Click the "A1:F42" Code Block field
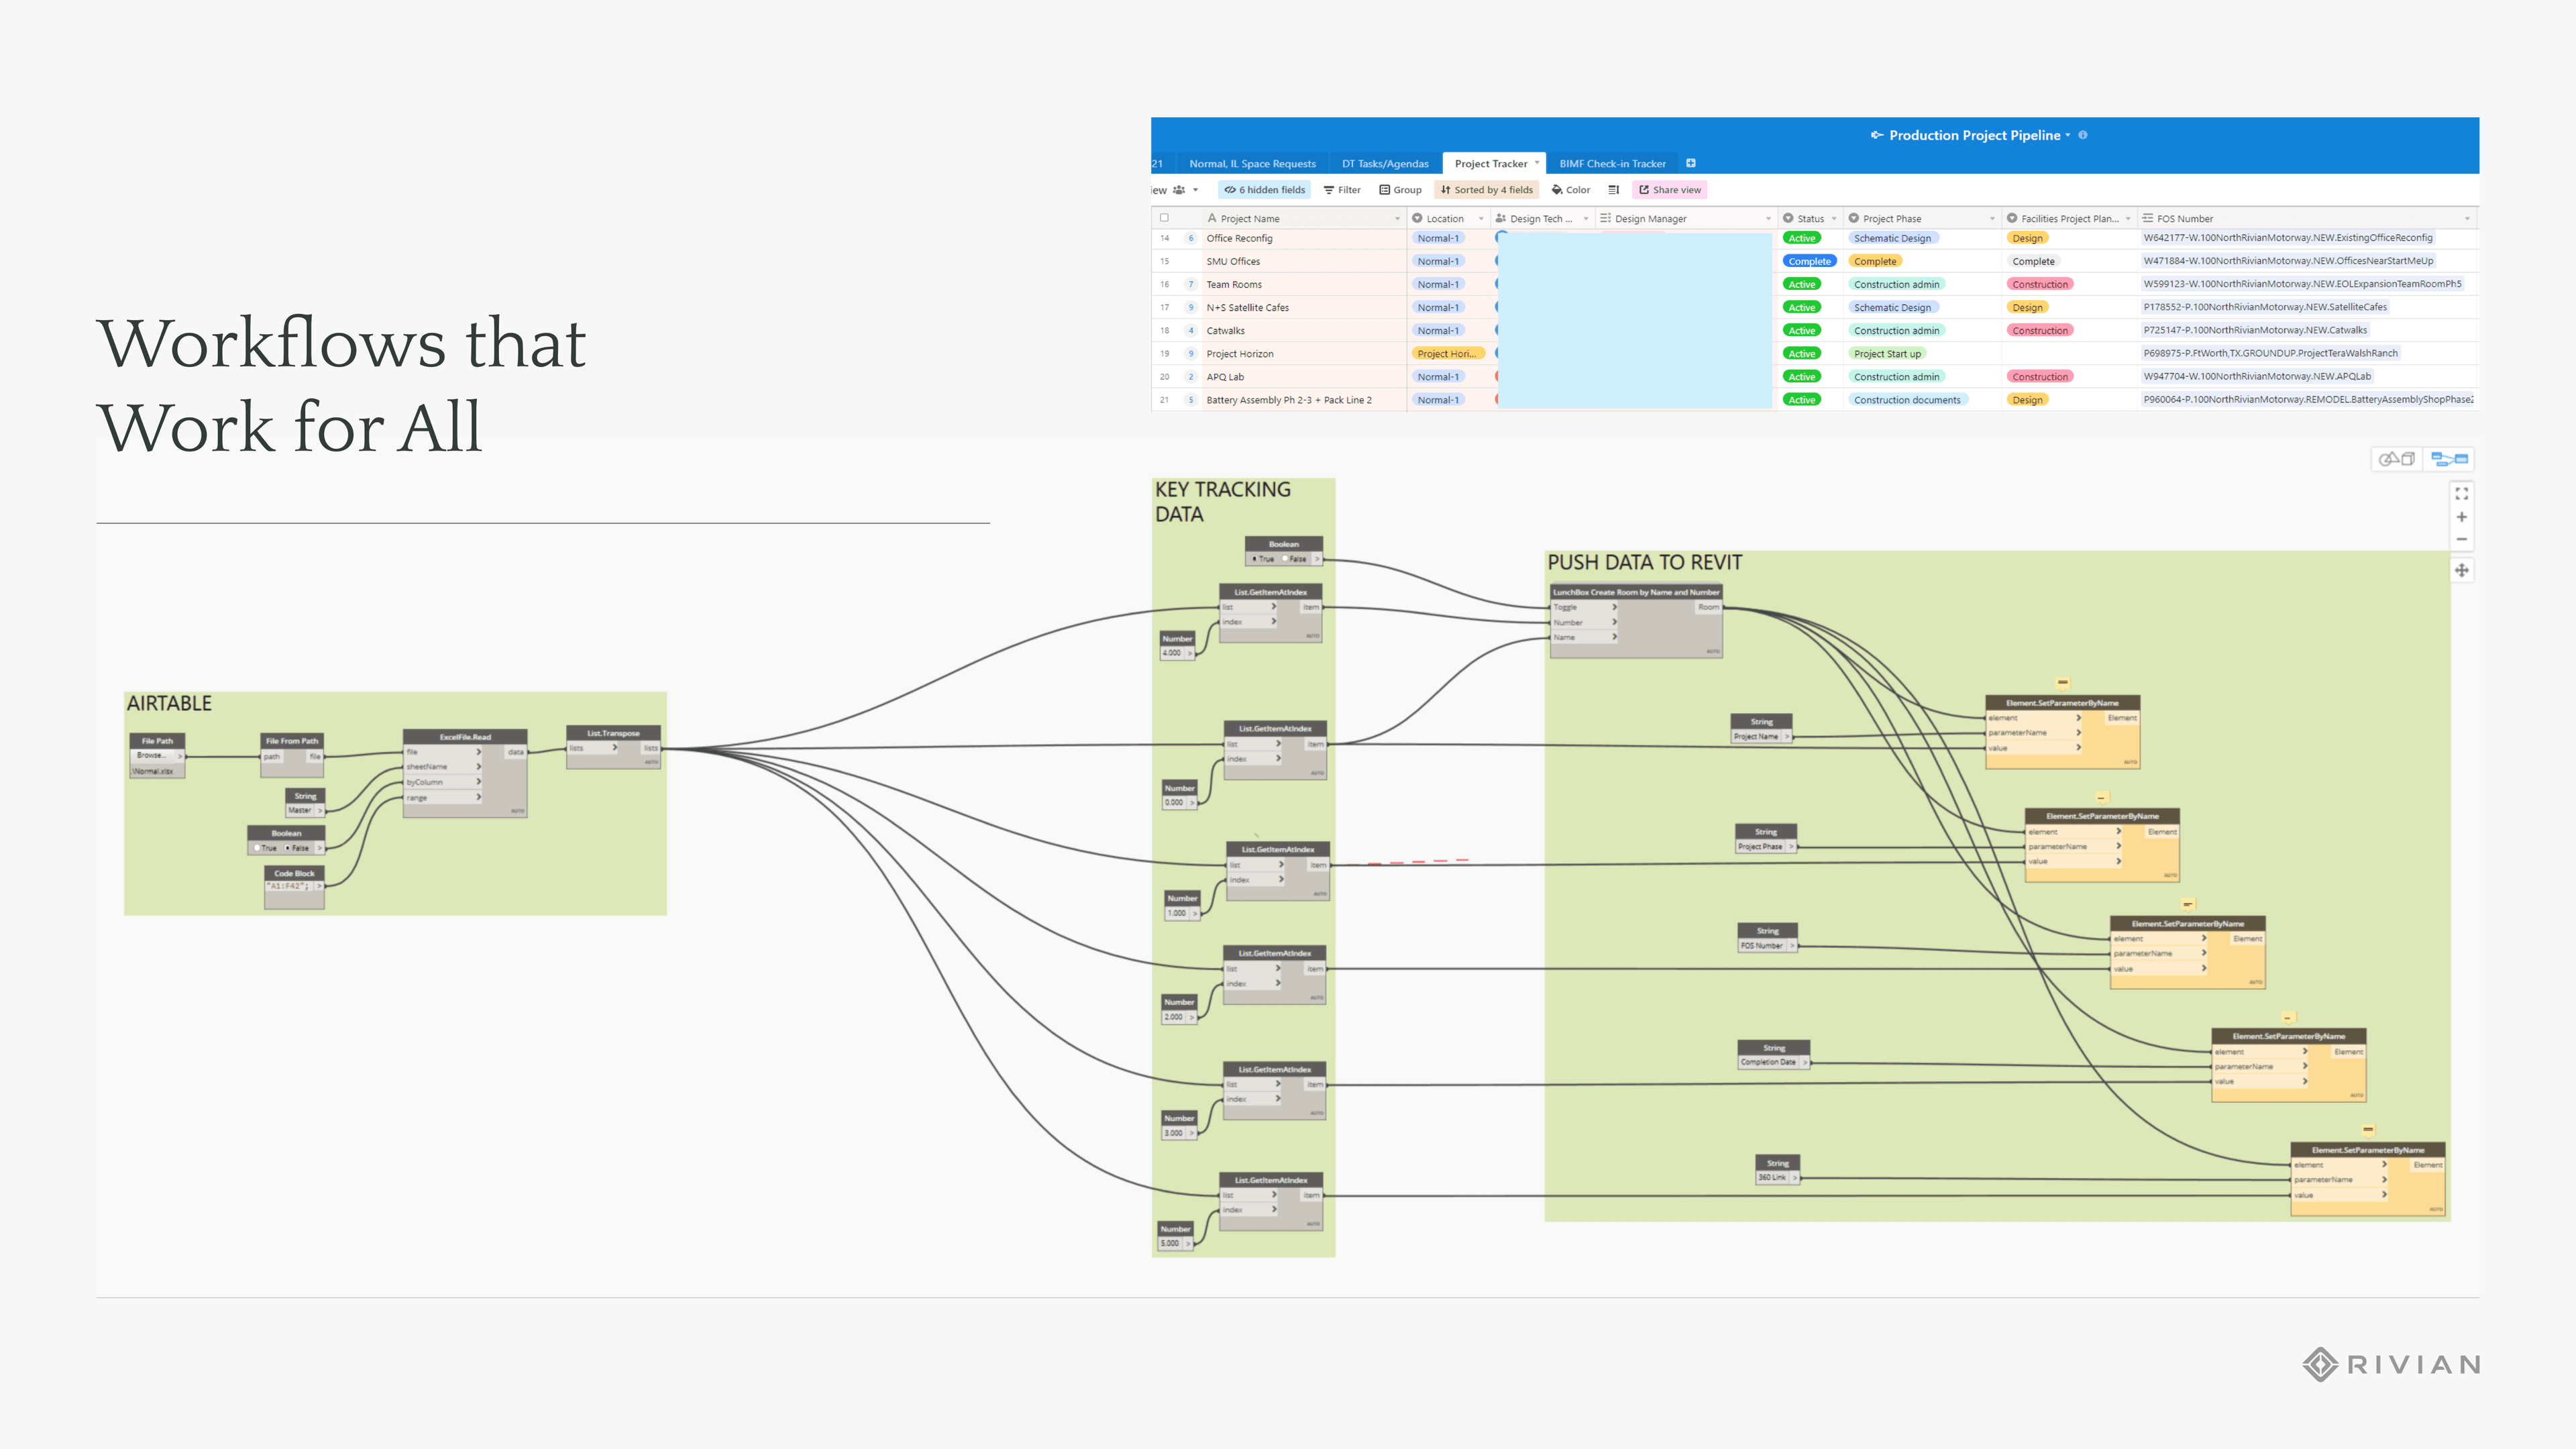Screen dimensions: 2576x1449 pos(289,886)
